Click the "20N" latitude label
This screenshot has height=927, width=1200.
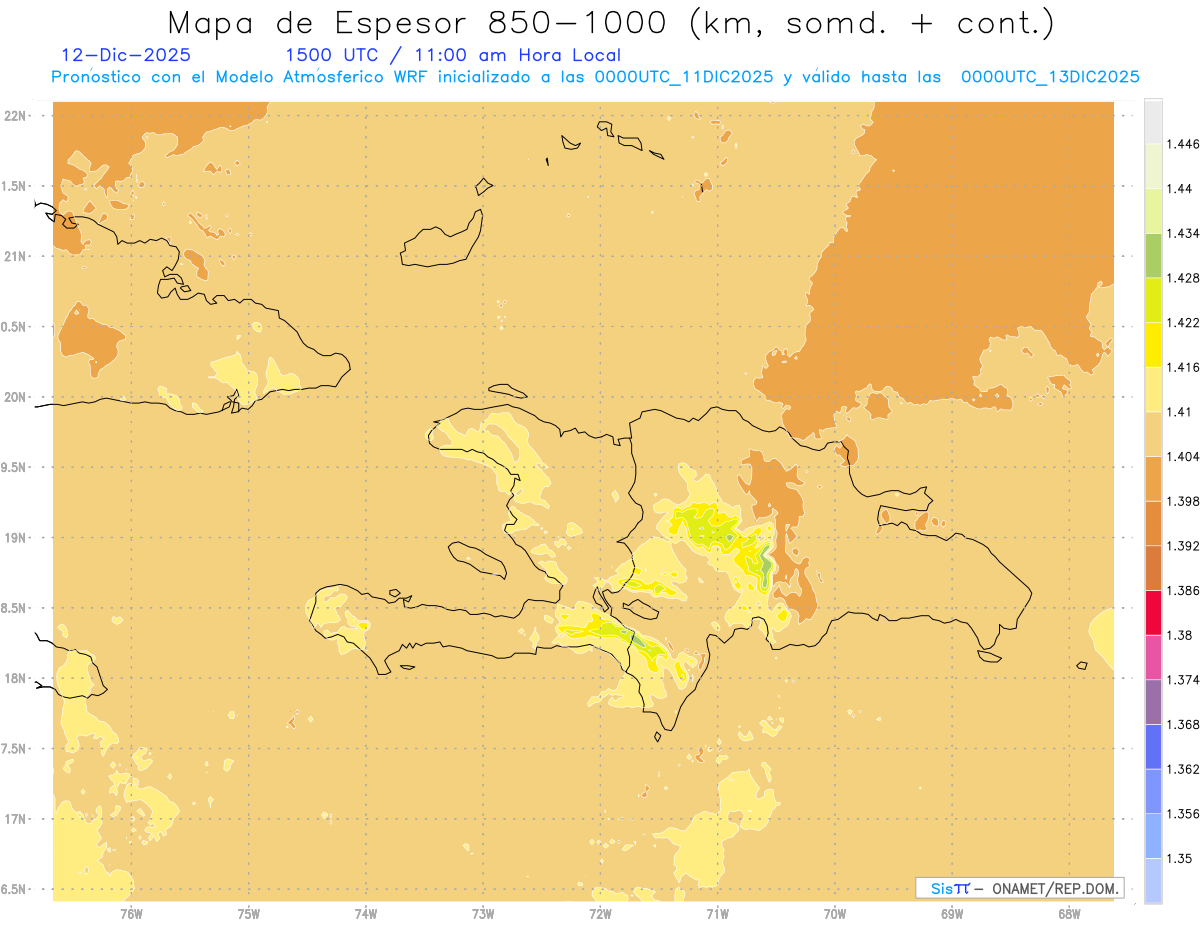pos(17,397)
